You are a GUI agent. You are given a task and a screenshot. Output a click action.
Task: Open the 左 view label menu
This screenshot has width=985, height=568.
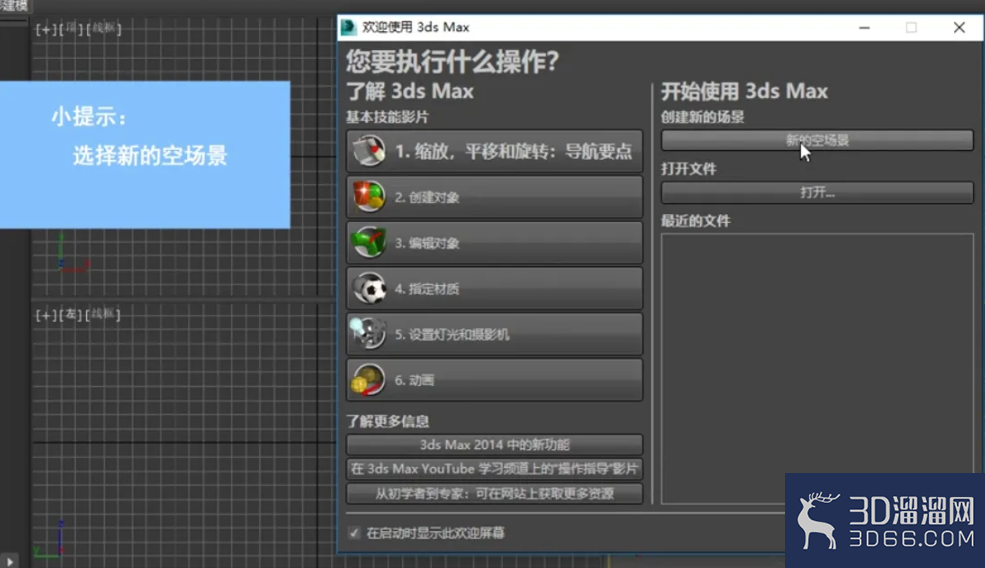70,314
